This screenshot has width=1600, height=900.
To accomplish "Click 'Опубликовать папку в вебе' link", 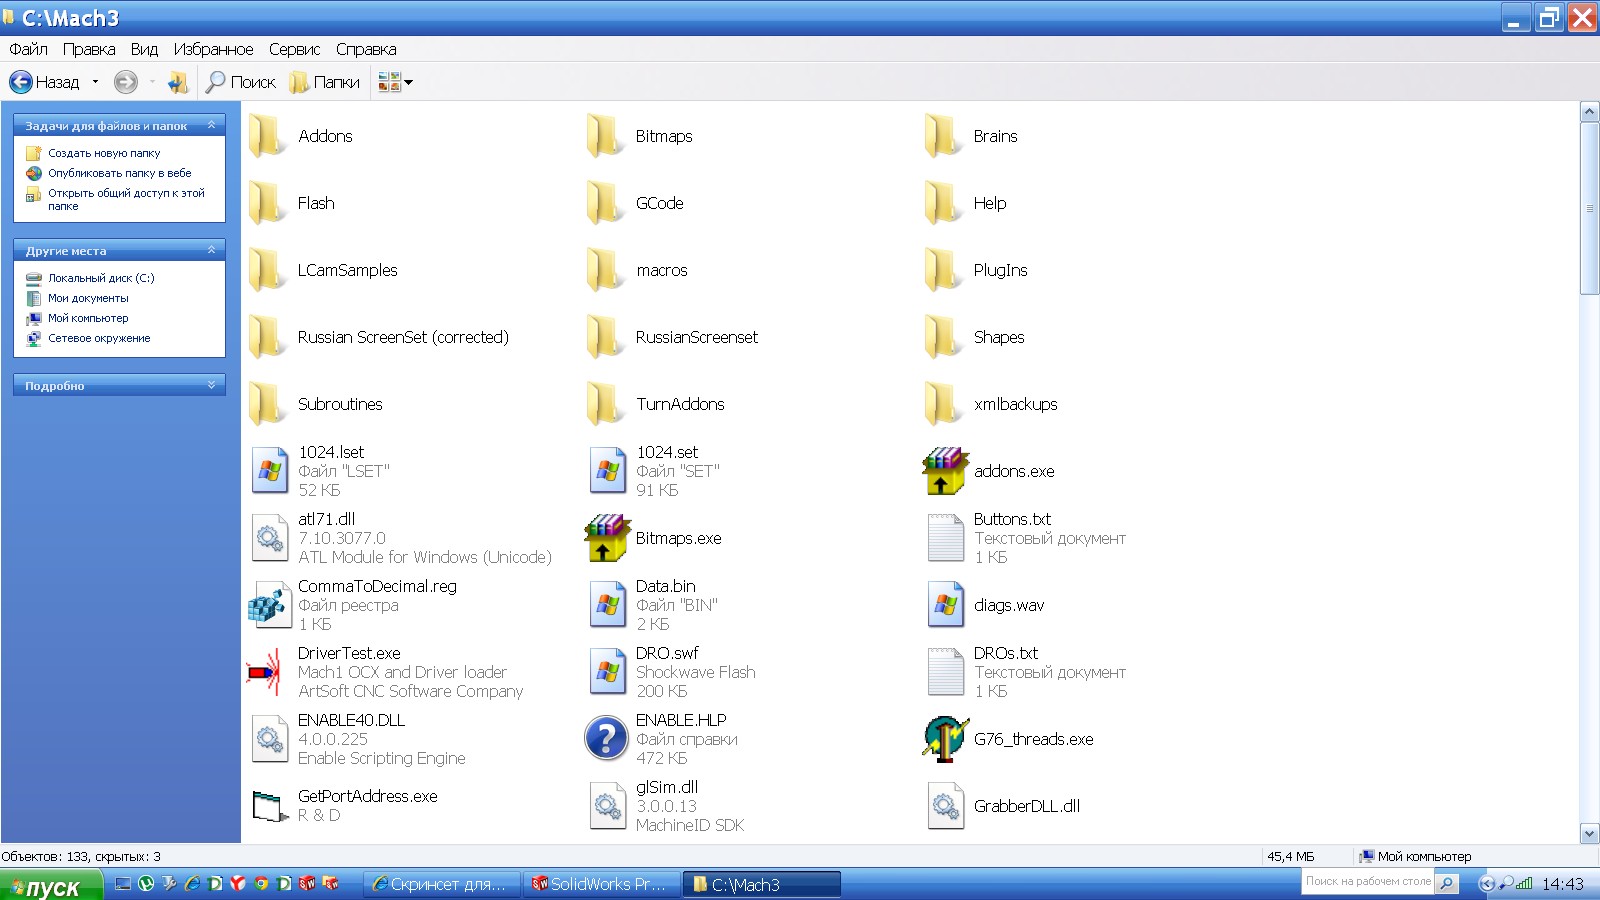I will click(x=120, y=173).
